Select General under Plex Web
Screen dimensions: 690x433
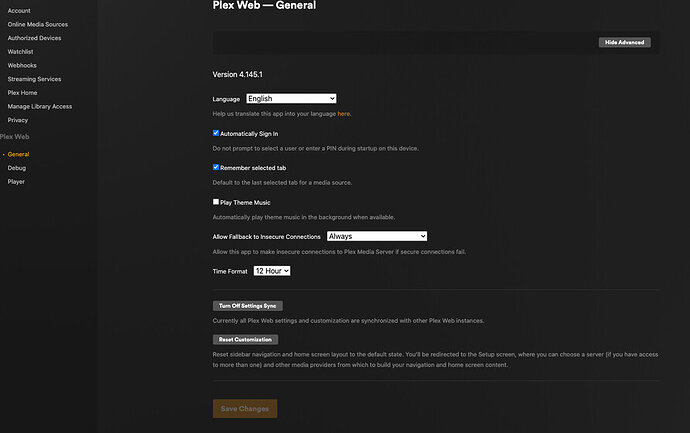click(x=18, y=154)
